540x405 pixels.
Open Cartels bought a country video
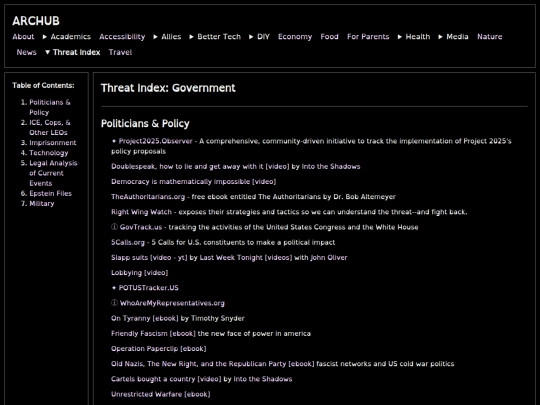pos(166,379)
